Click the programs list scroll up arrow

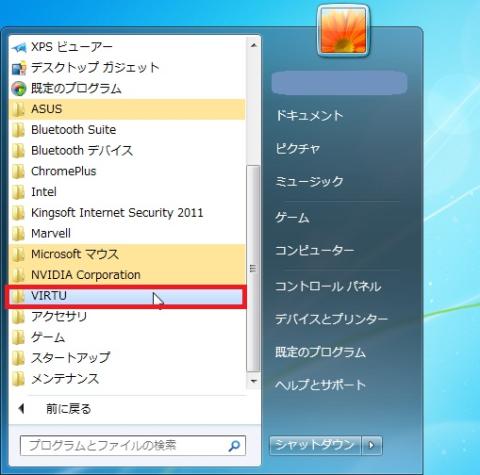(x=253, y=45)
